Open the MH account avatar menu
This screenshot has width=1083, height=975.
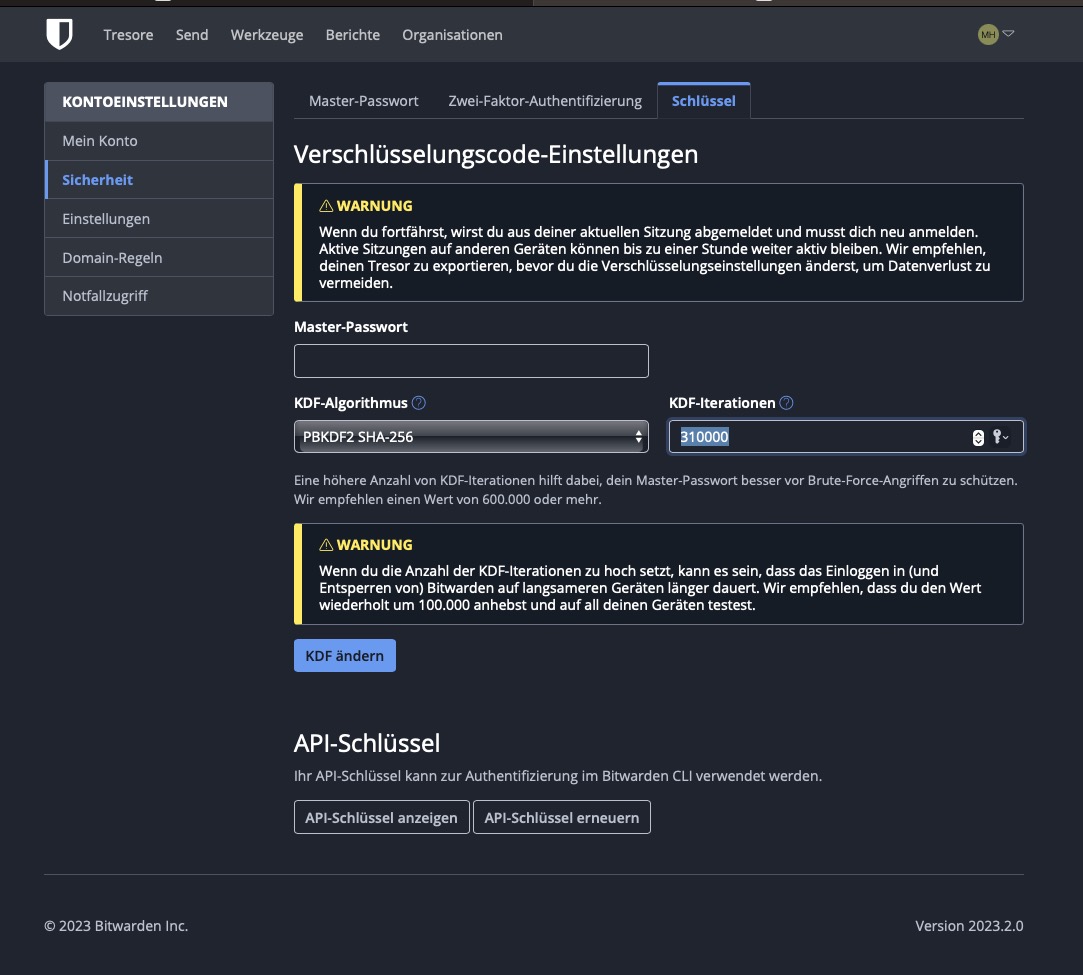[x=988, y=35]
